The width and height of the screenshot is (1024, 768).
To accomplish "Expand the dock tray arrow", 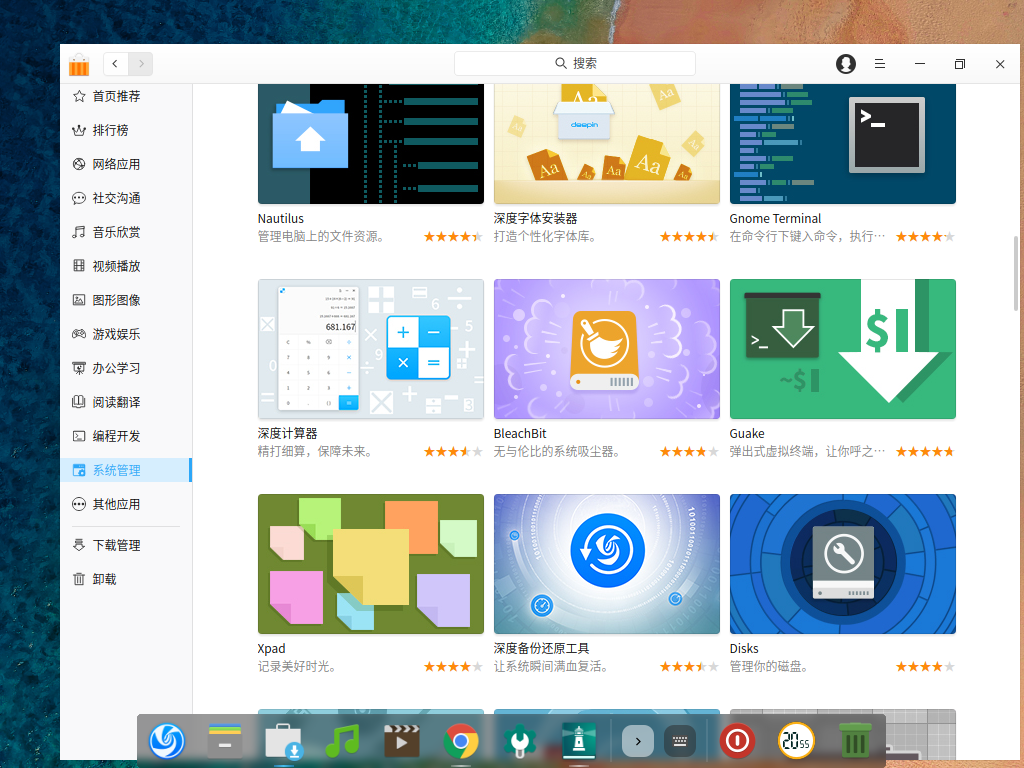I will coord(638,741).
